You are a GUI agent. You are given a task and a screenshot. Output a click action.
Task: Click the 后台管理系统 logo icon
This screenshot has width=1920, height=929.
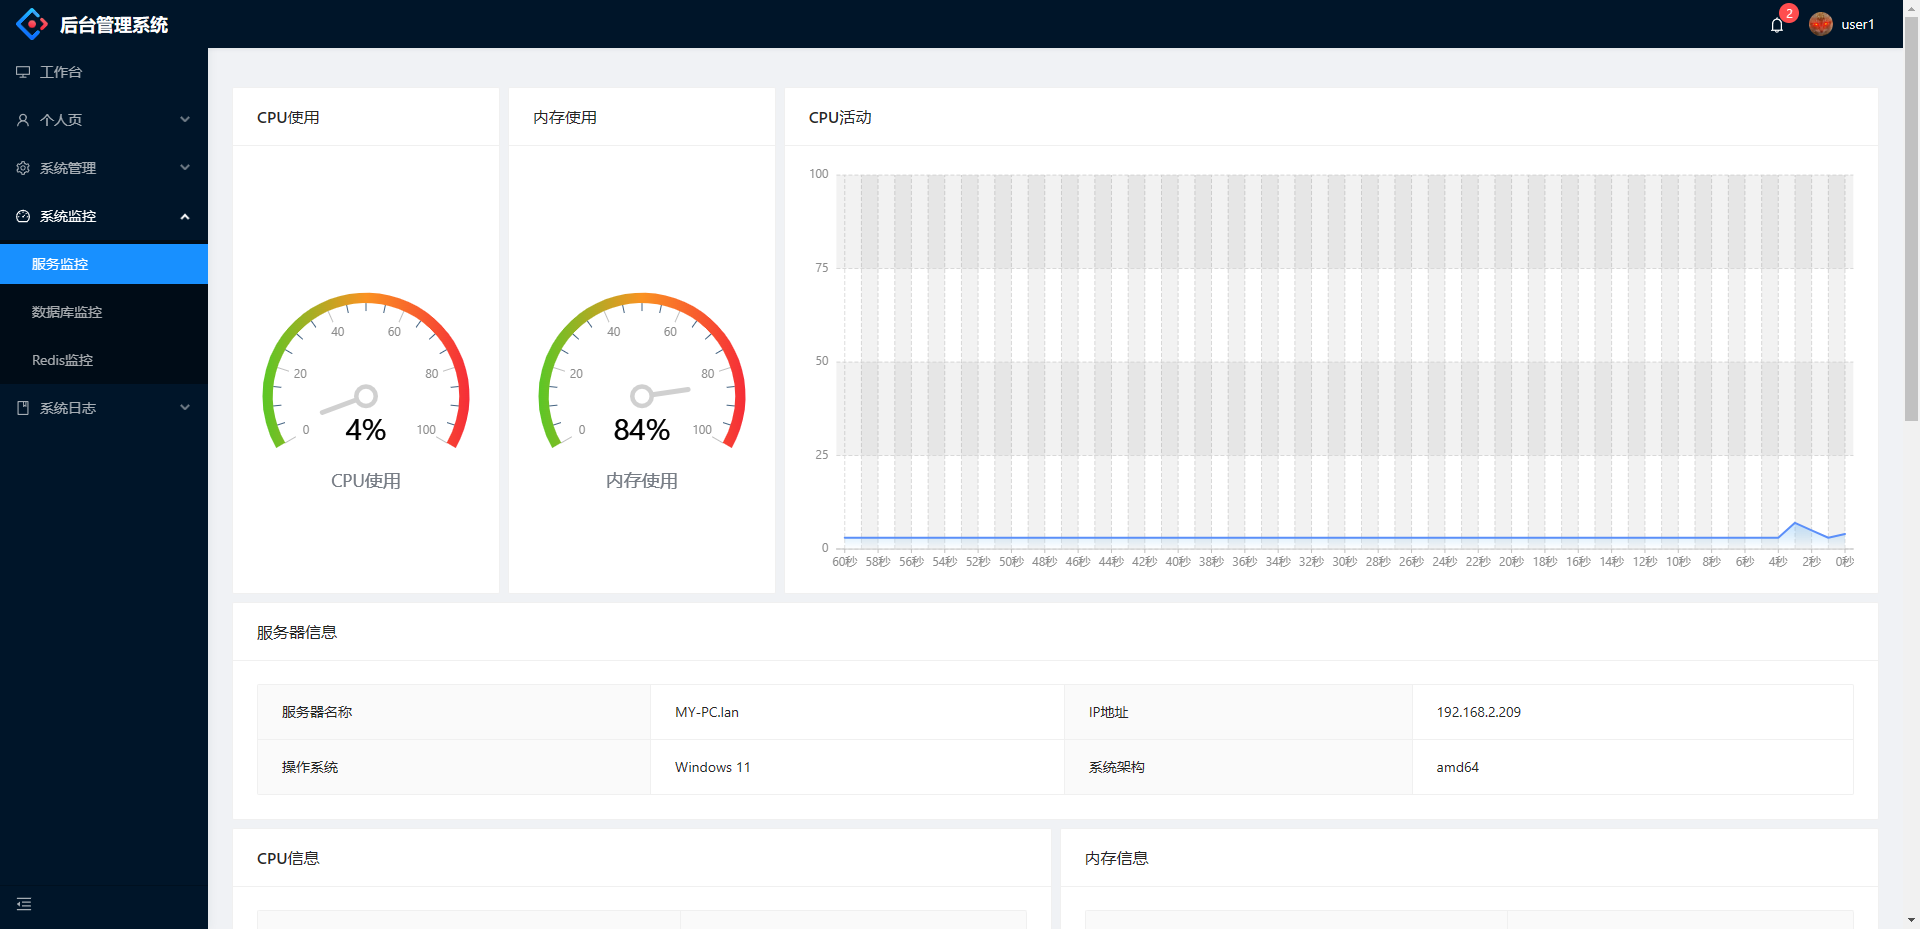point(31,23)
